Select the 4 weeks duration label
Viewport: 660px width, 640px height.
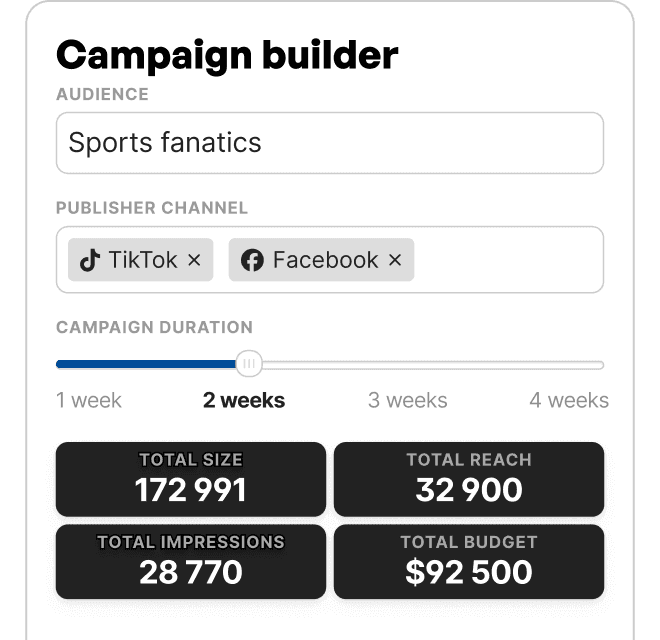pyautogui.click(x=569, y=401)
